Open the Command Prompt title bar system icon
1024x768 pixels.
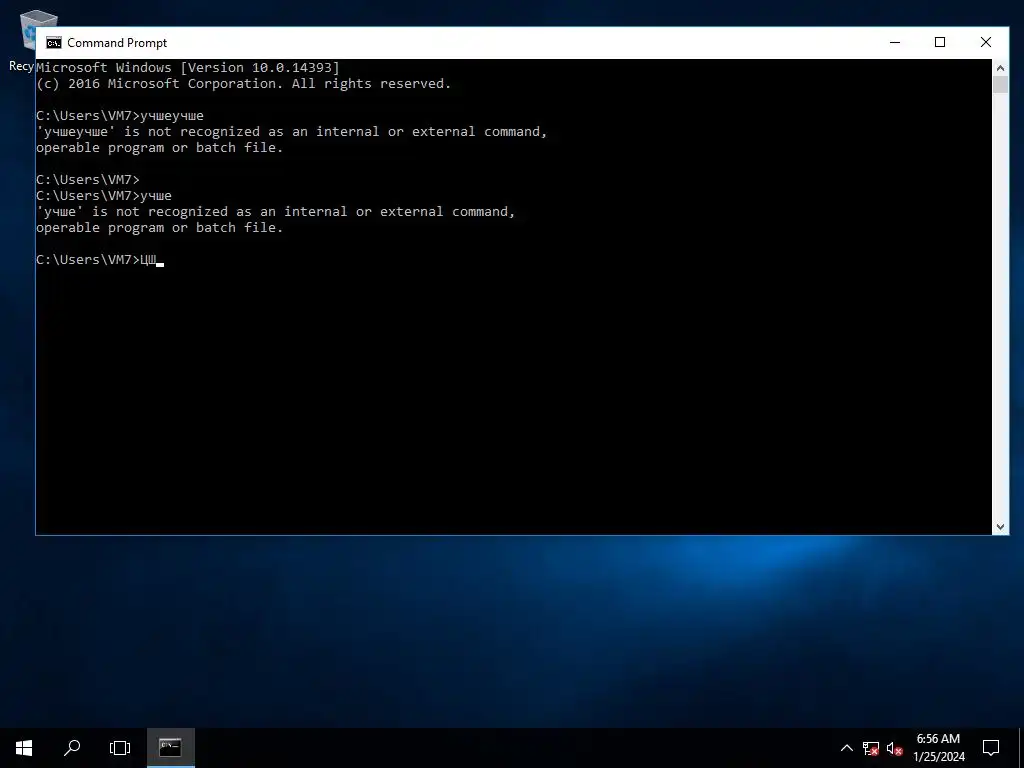(54, 43)
